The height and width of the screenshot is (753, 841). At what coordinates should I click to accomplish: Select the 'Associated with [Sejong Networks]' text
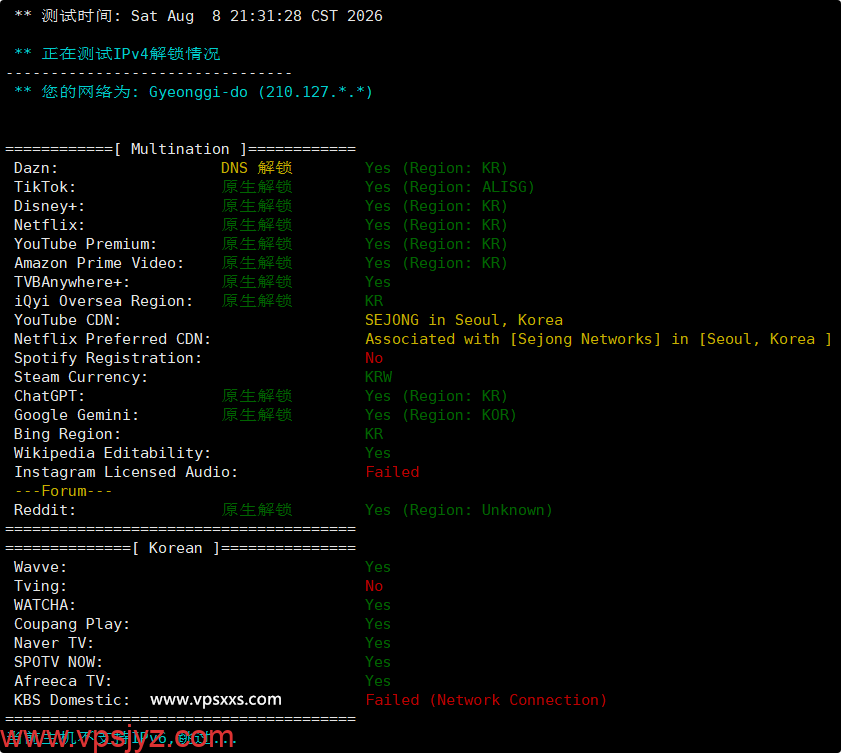[512, 339]
